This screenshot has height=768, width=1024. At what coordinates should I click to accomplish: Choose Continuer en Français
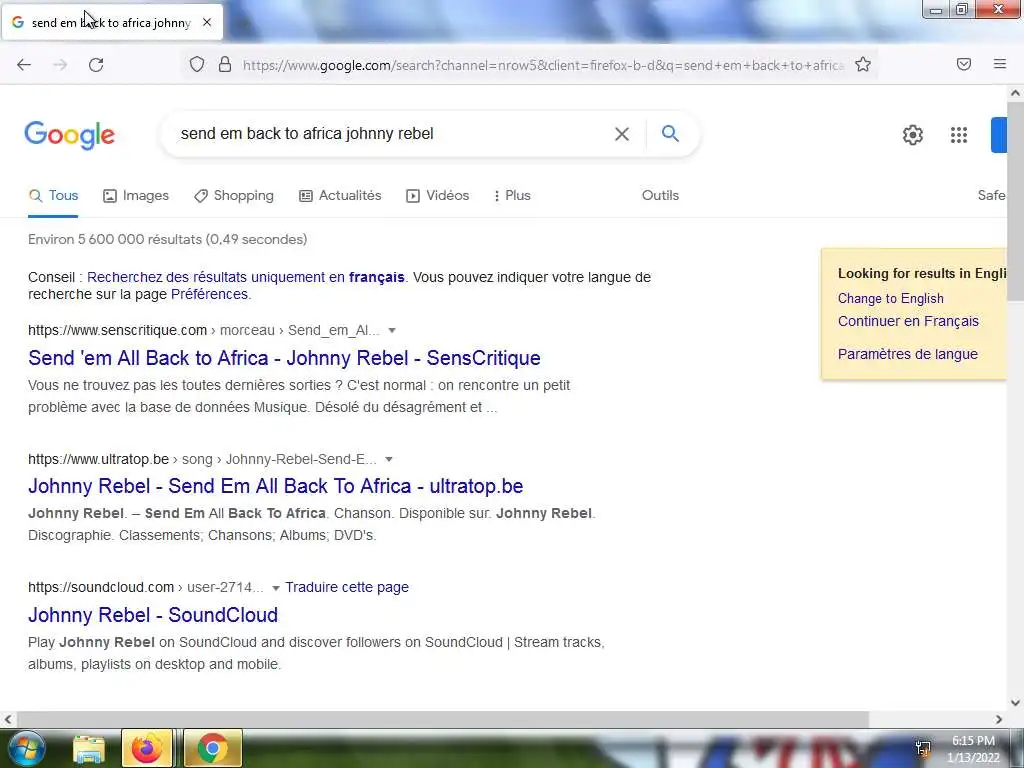click(x=908, y=321)
